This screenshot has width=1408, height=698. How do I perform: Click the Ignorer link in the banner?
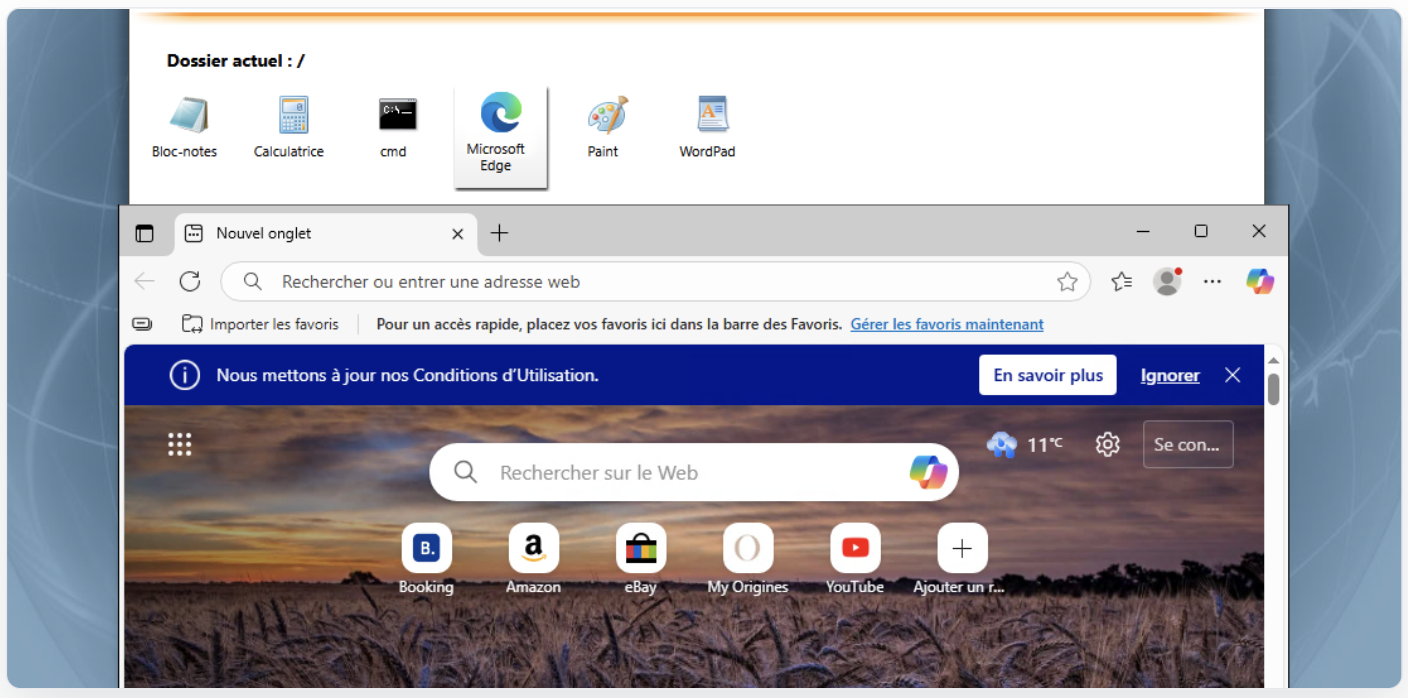pos(1169,376)
